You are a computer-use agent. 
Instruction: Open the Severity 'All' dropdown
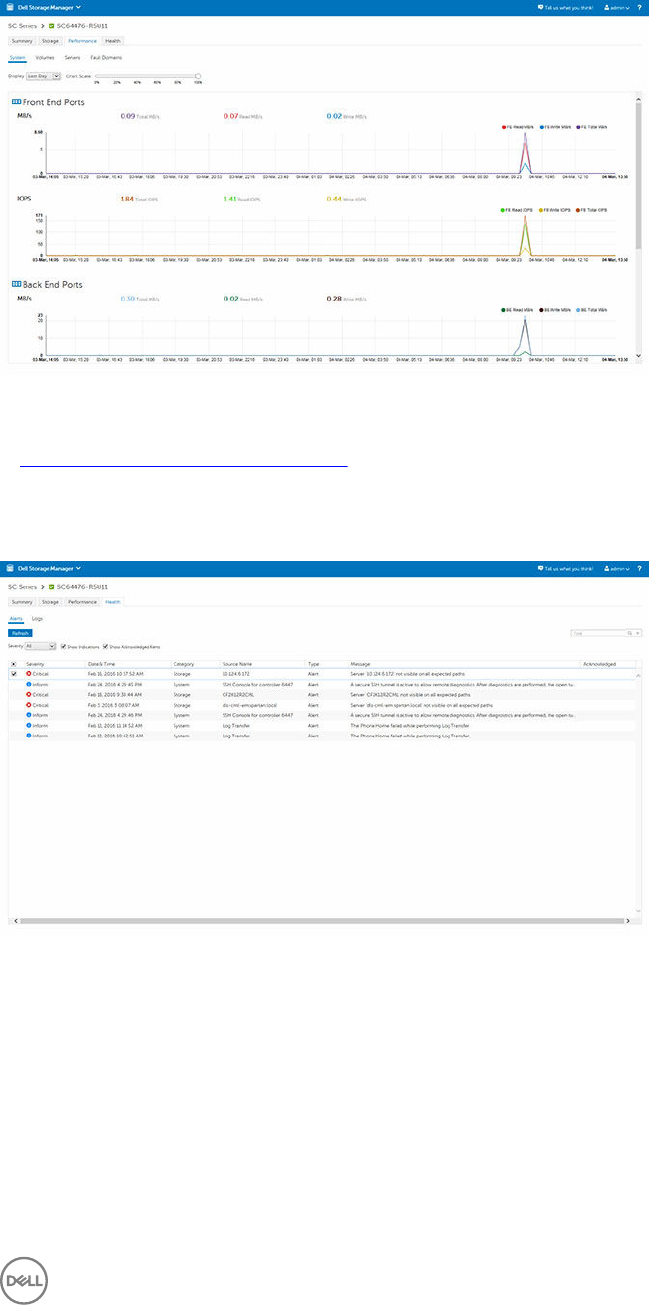tap(40, 646)
